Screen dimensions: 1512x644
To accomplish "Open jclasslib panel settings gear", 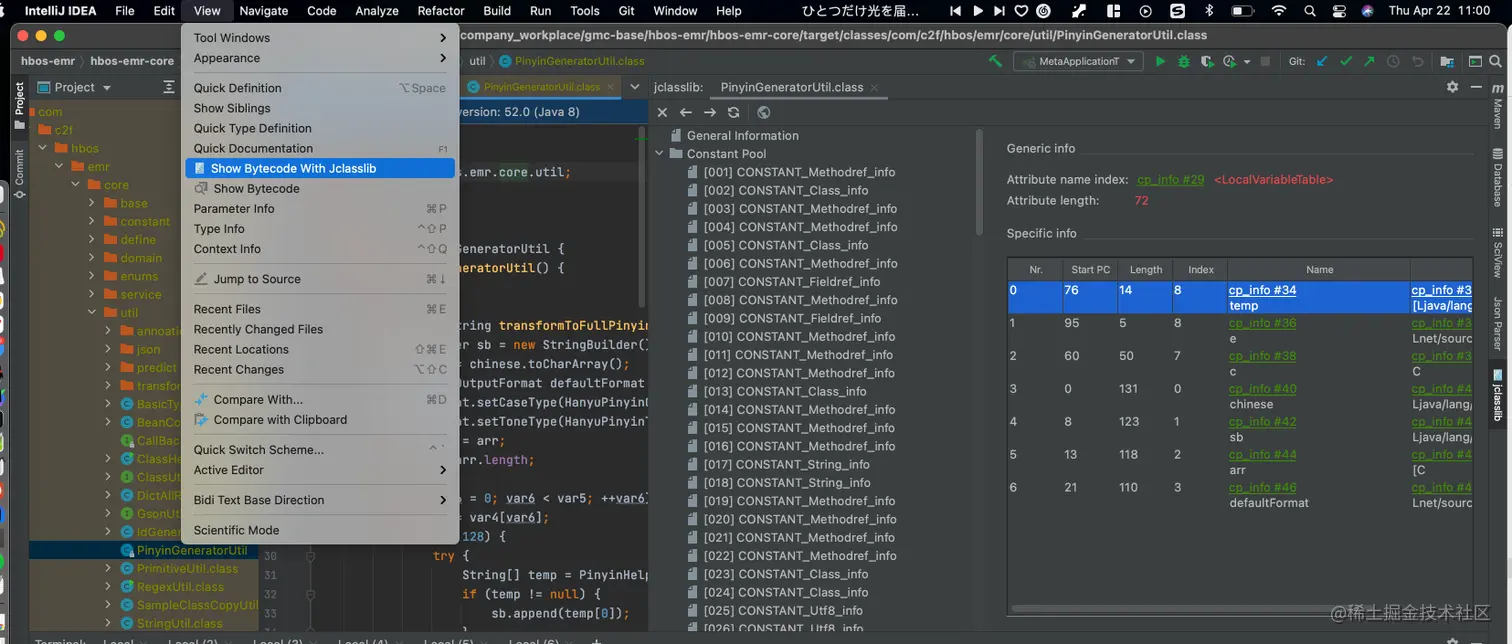I will tap(1453, 87).
